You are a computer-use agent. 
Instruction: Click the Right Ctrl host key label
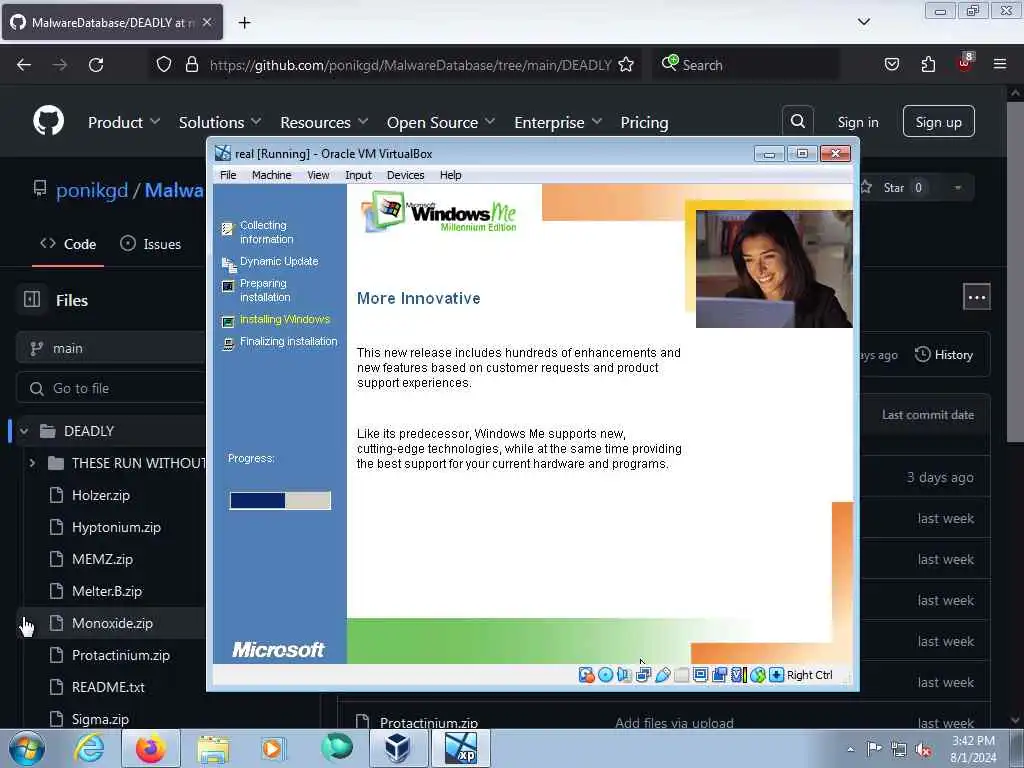tap(809, 675)
